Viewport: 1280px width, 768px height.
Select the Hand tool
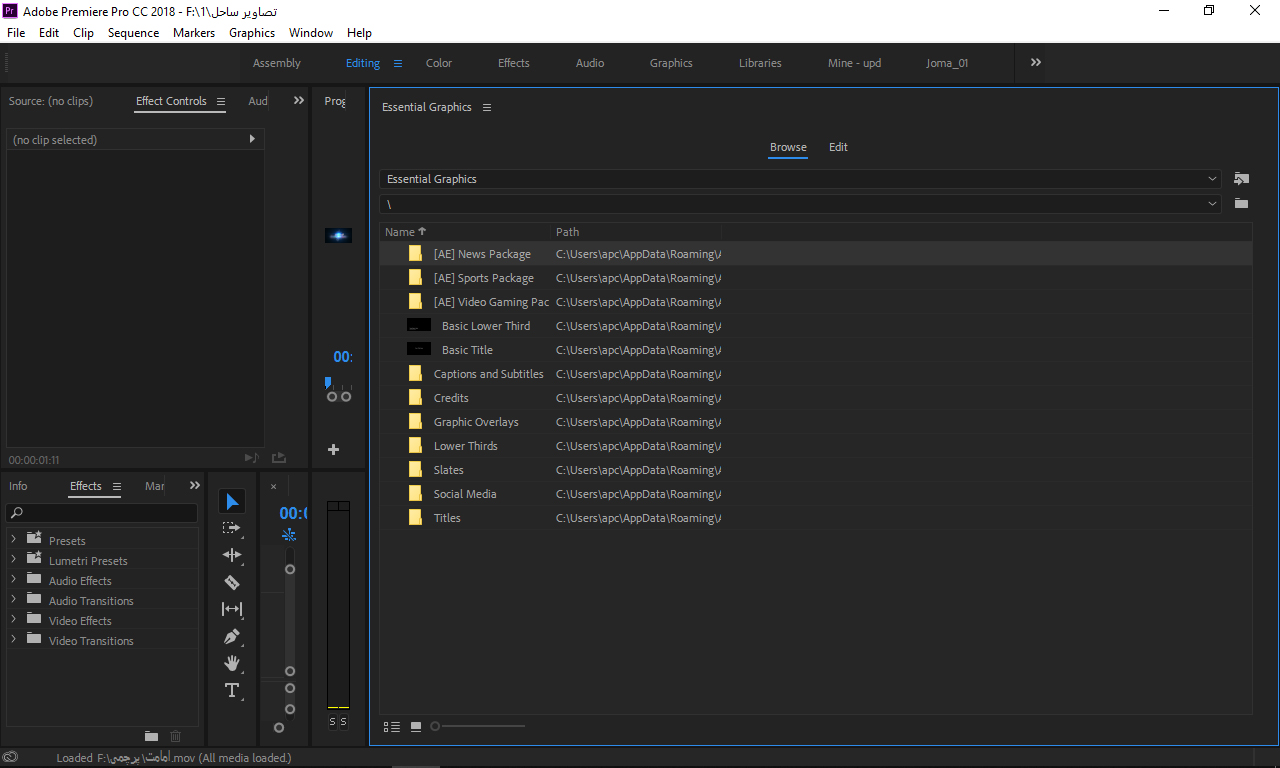pyautogui.click(x=232, y=663)
